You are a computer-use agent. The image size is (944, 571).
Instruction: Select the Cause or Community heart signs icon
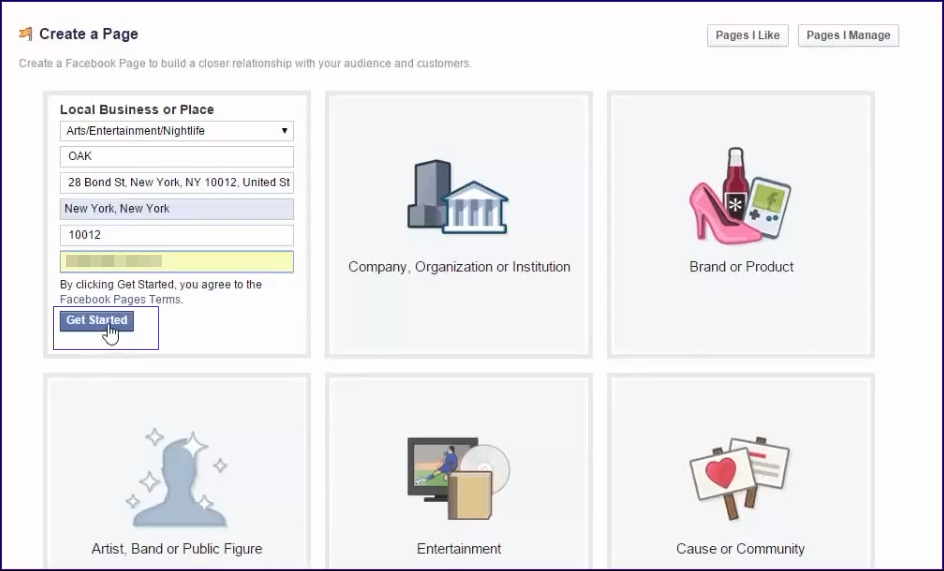740,478
